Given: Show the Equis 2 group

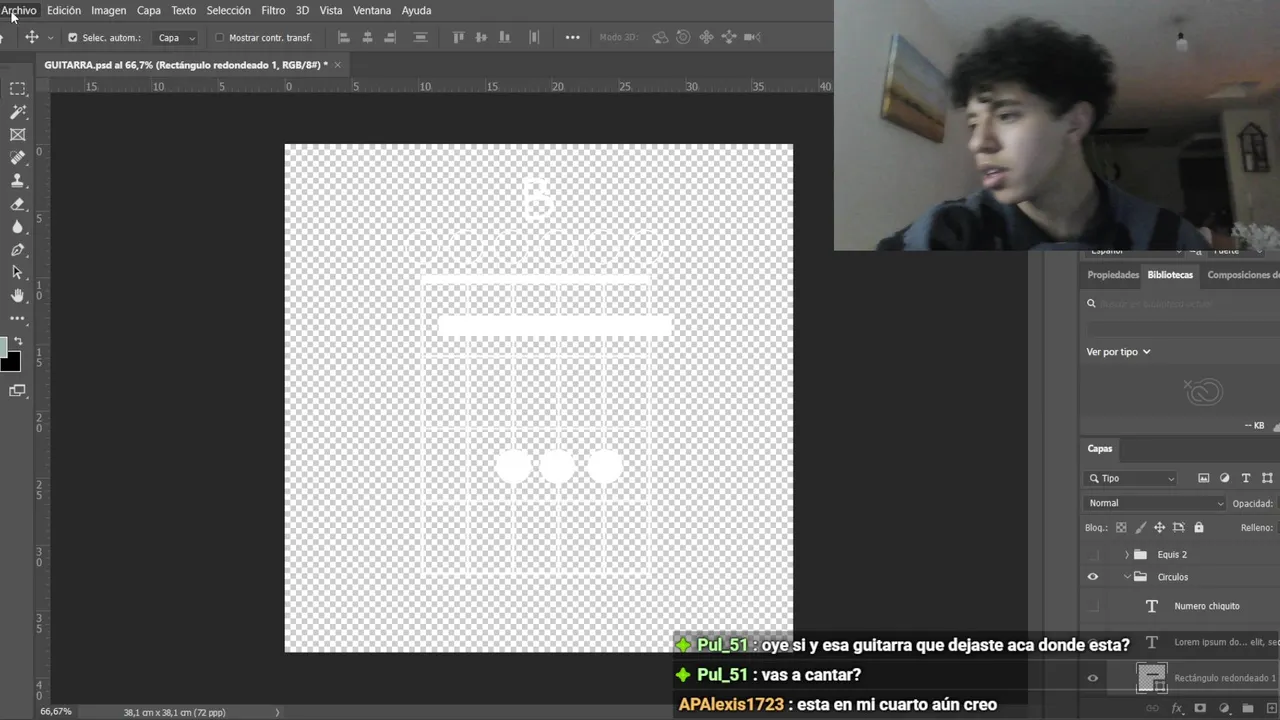Looking at the screenshot, I should pyautogui.click(x=1092, y=554).
